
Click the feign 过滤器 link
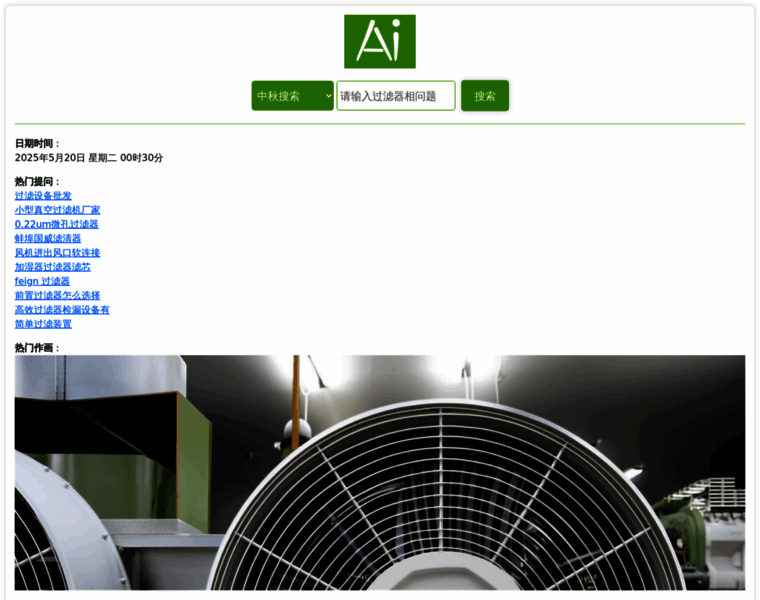pyautogui.click(x=42, y=282)
